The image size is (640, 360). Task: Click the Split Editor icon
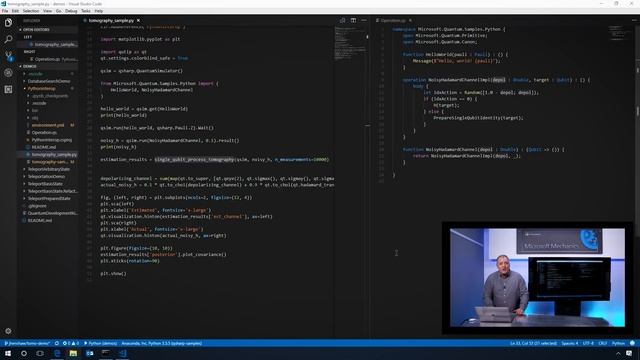(x=353, y=20)
